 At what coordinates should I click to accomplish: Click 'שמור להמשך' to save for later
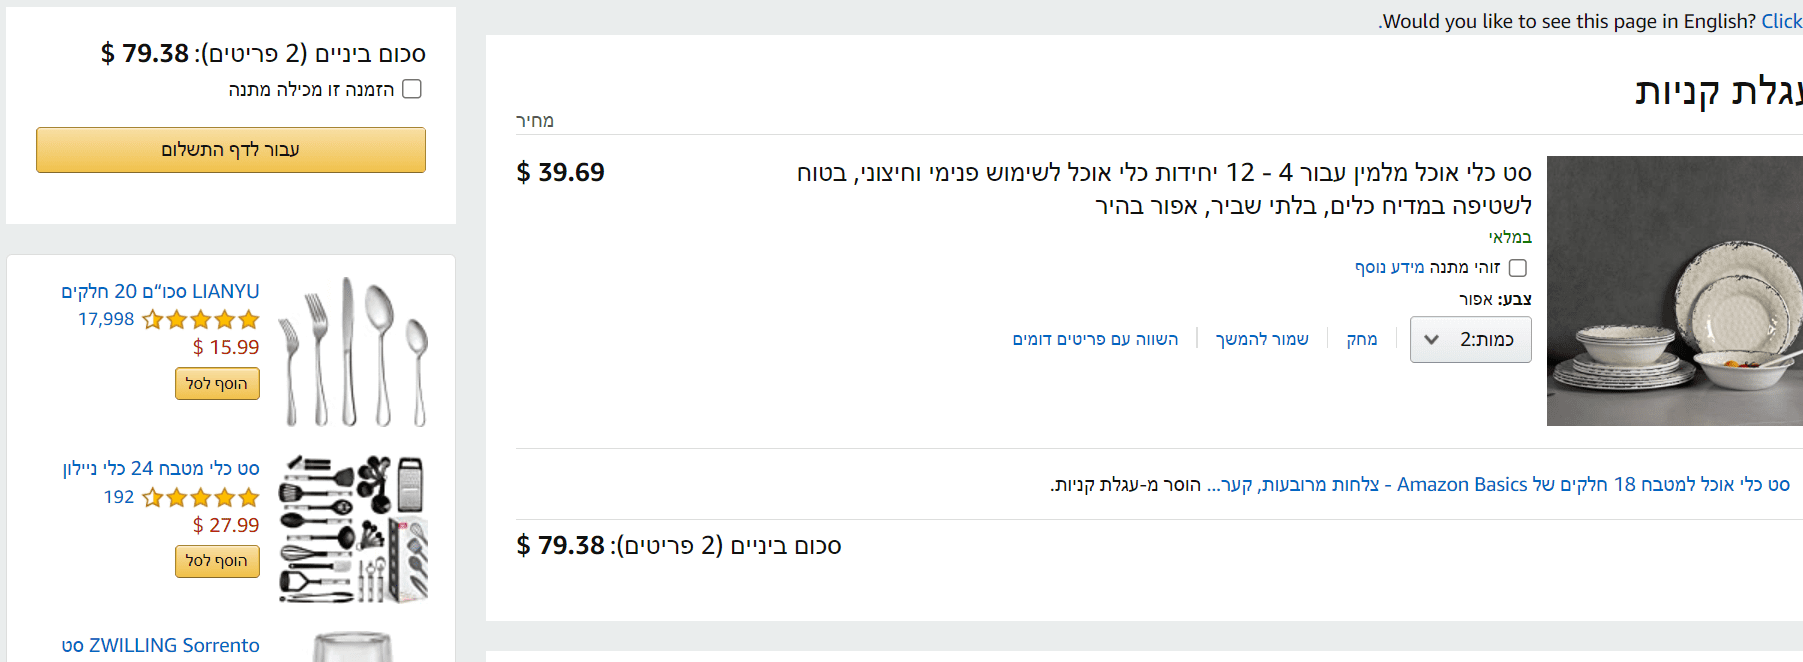pos(1262,340)
